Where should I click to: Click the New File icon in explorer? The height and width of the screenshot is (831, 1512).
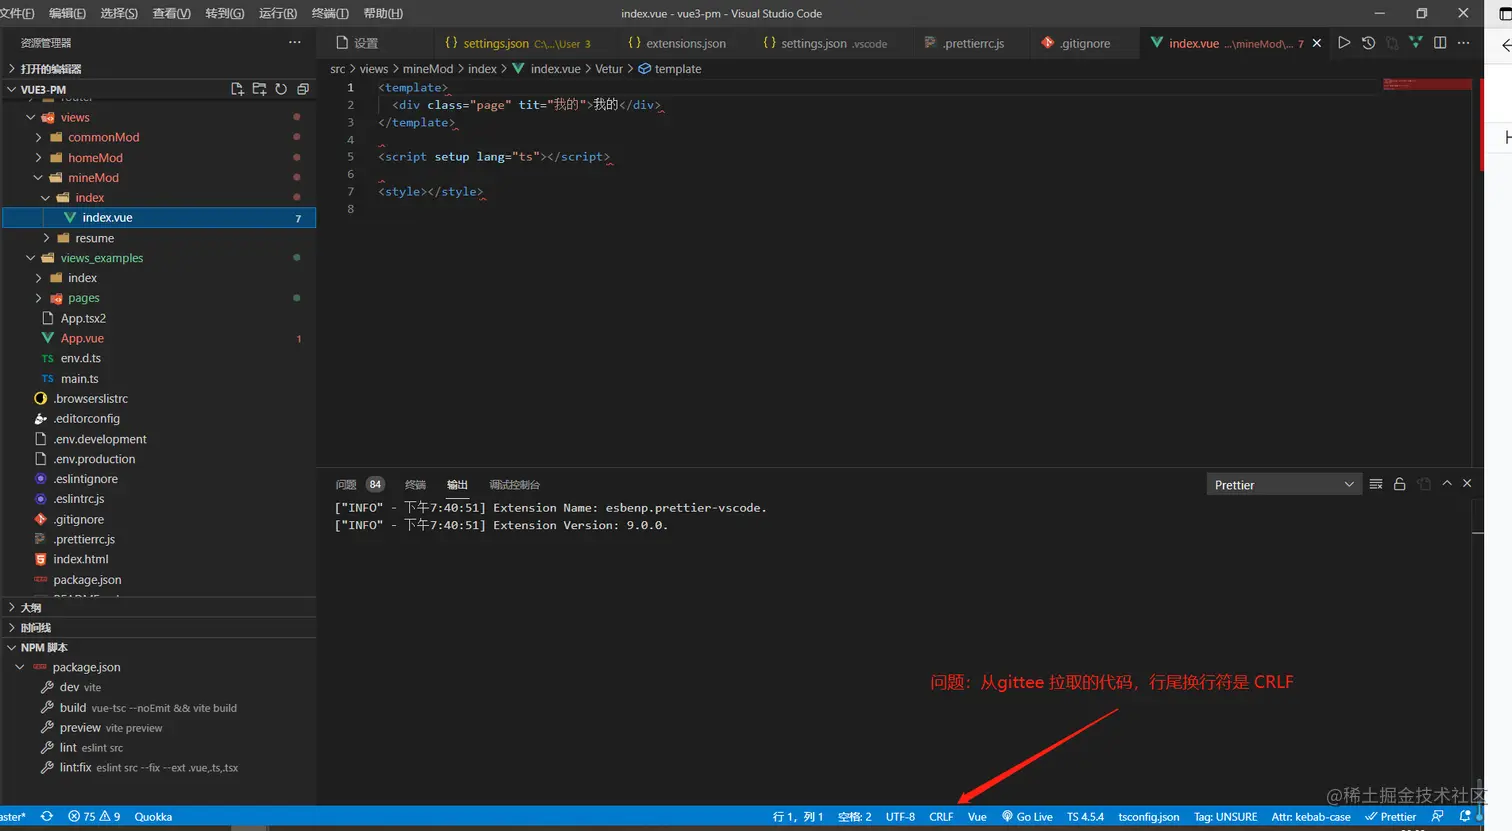tap(237, 89)
